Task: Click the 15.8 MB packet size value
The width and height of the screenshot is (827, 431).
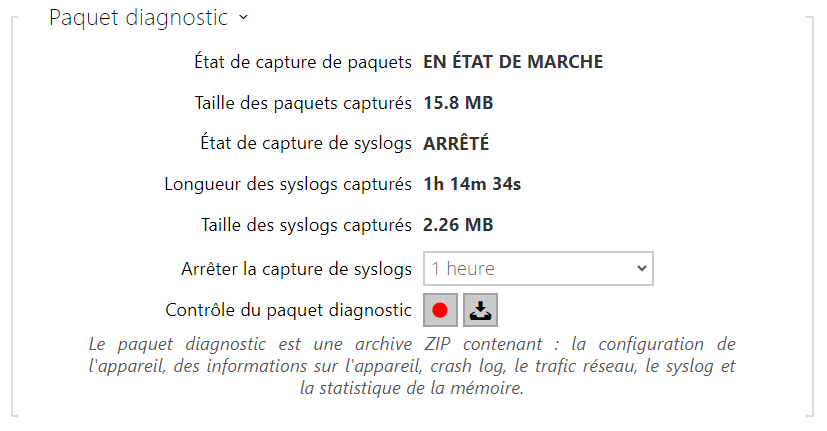Action: click(x=458, y=102)
